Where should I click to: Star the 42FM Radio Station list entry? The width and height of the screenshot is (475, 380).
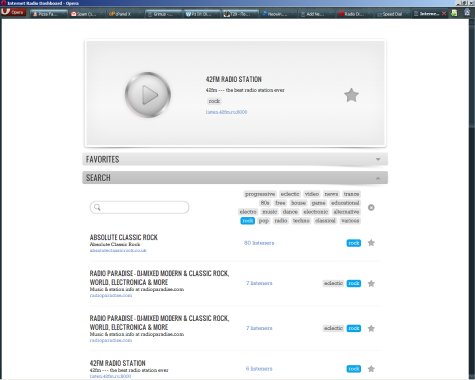point(371,369)
